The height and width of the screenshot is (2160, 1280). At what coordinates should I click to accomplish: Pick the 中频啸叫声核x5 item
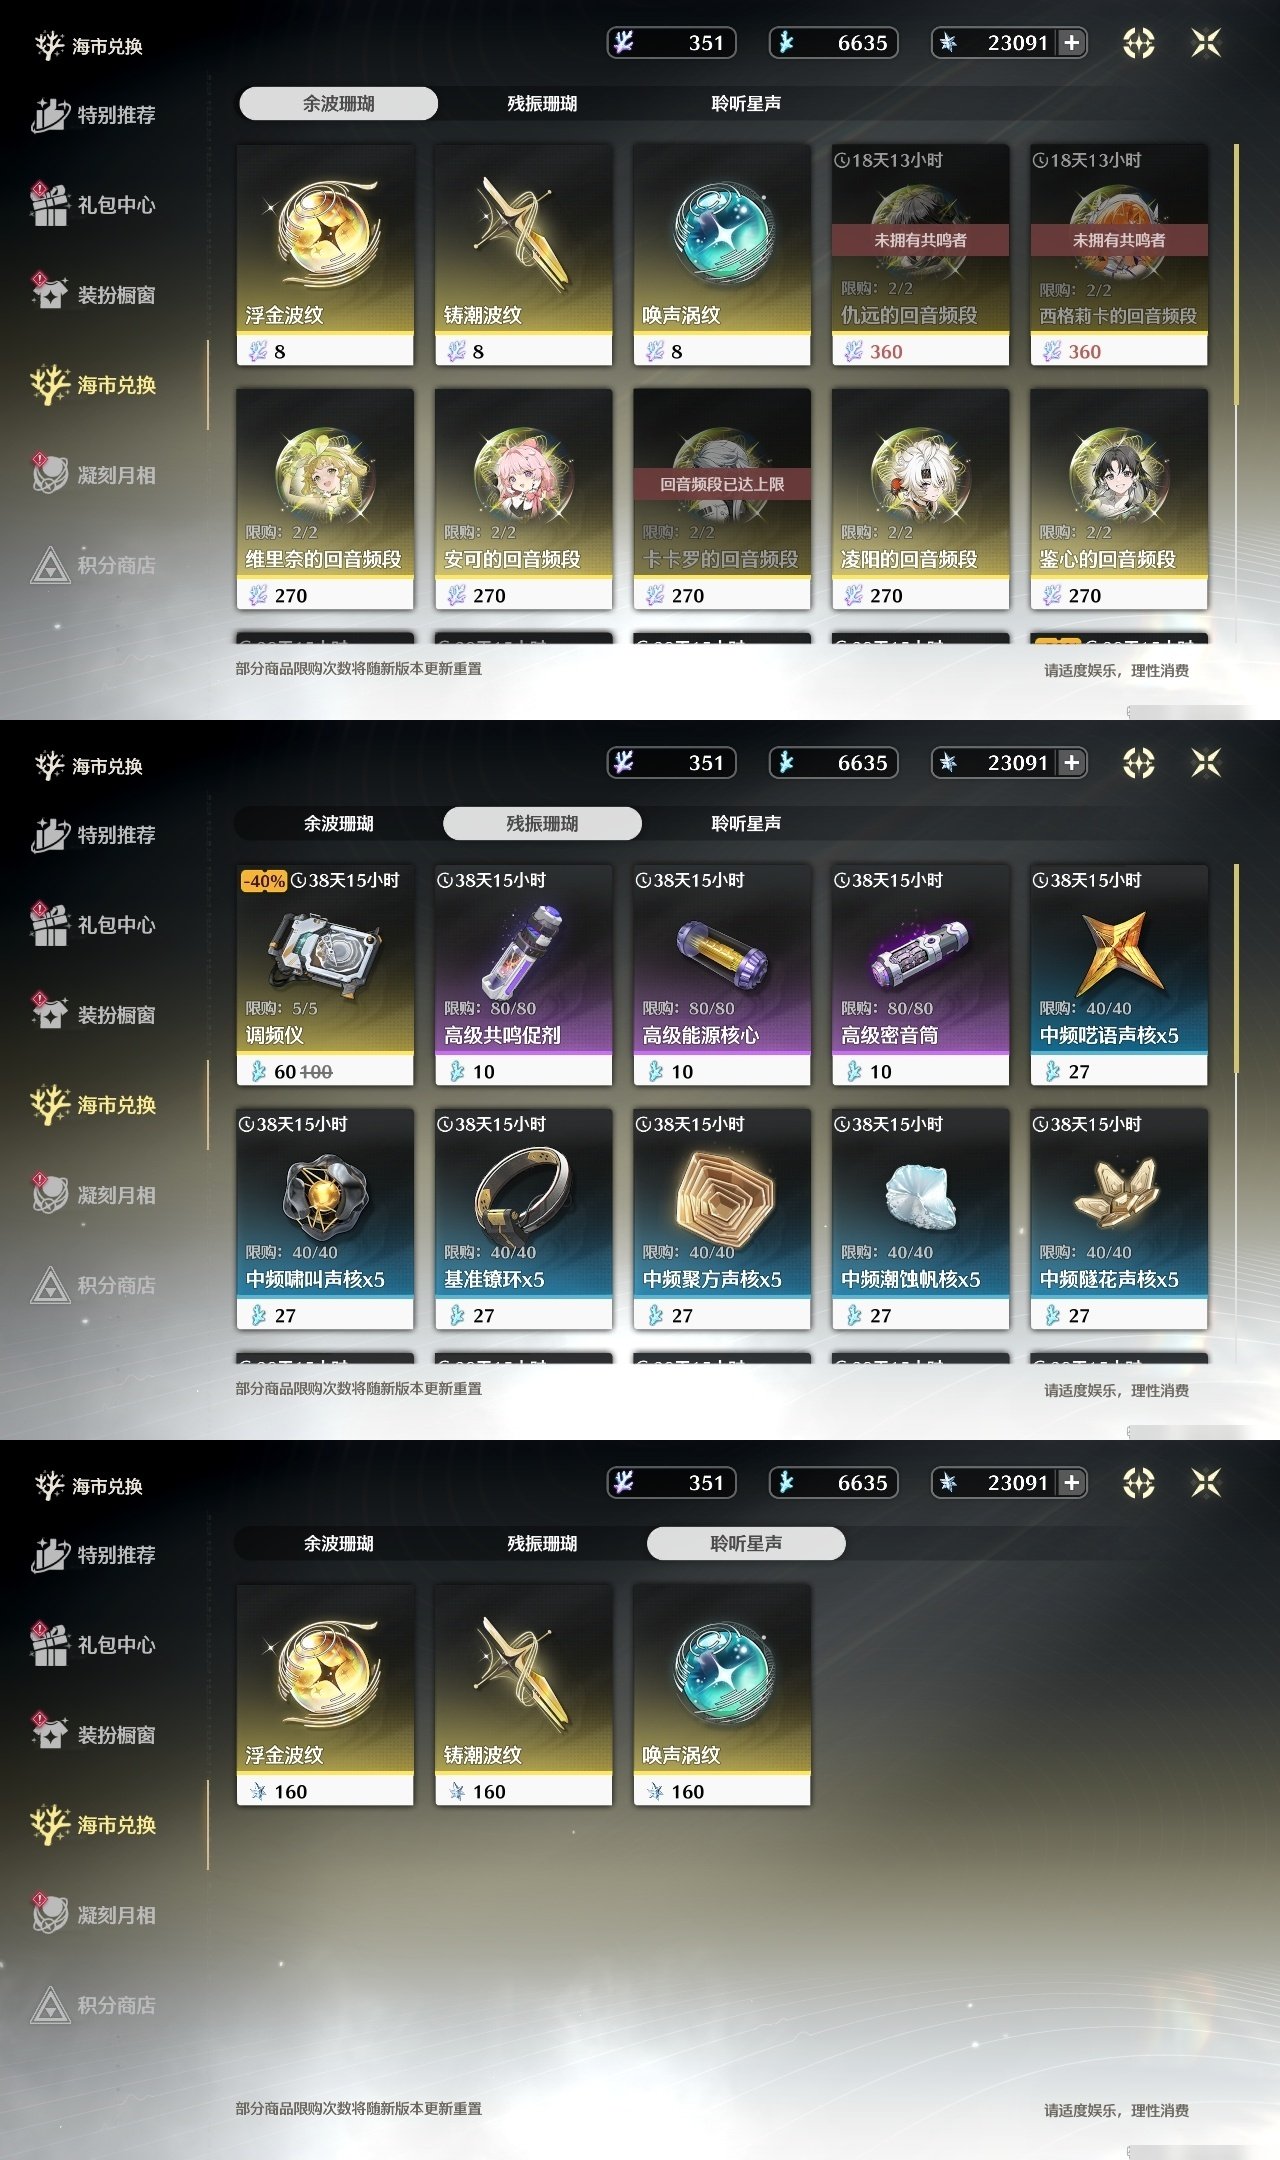click(325, 1219)
